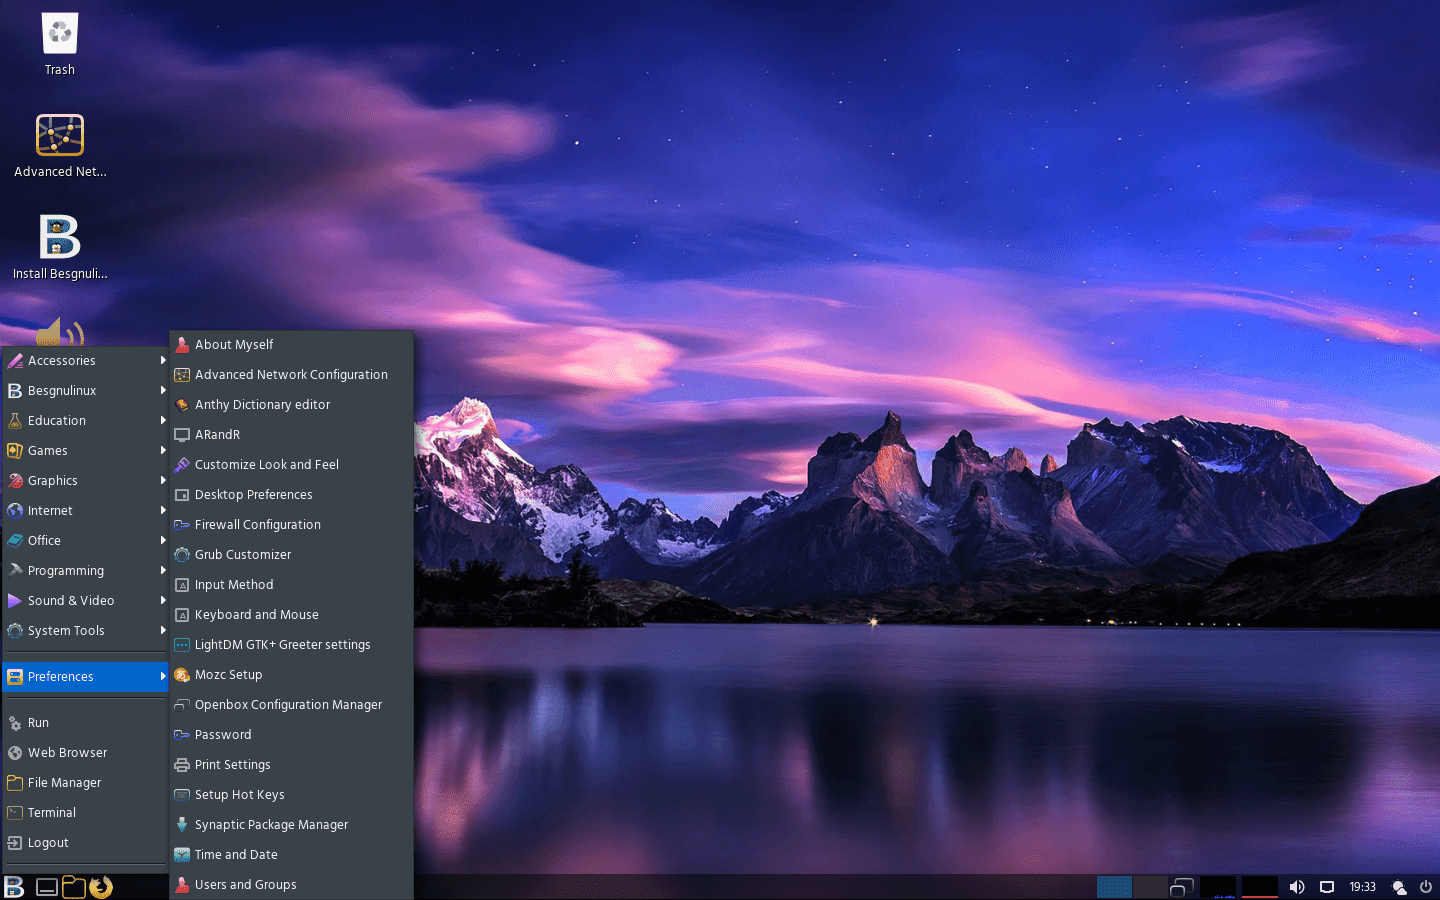Select Logout from the main menu
This screenshot has width=1440, height=900.
[x=86, y=843]
